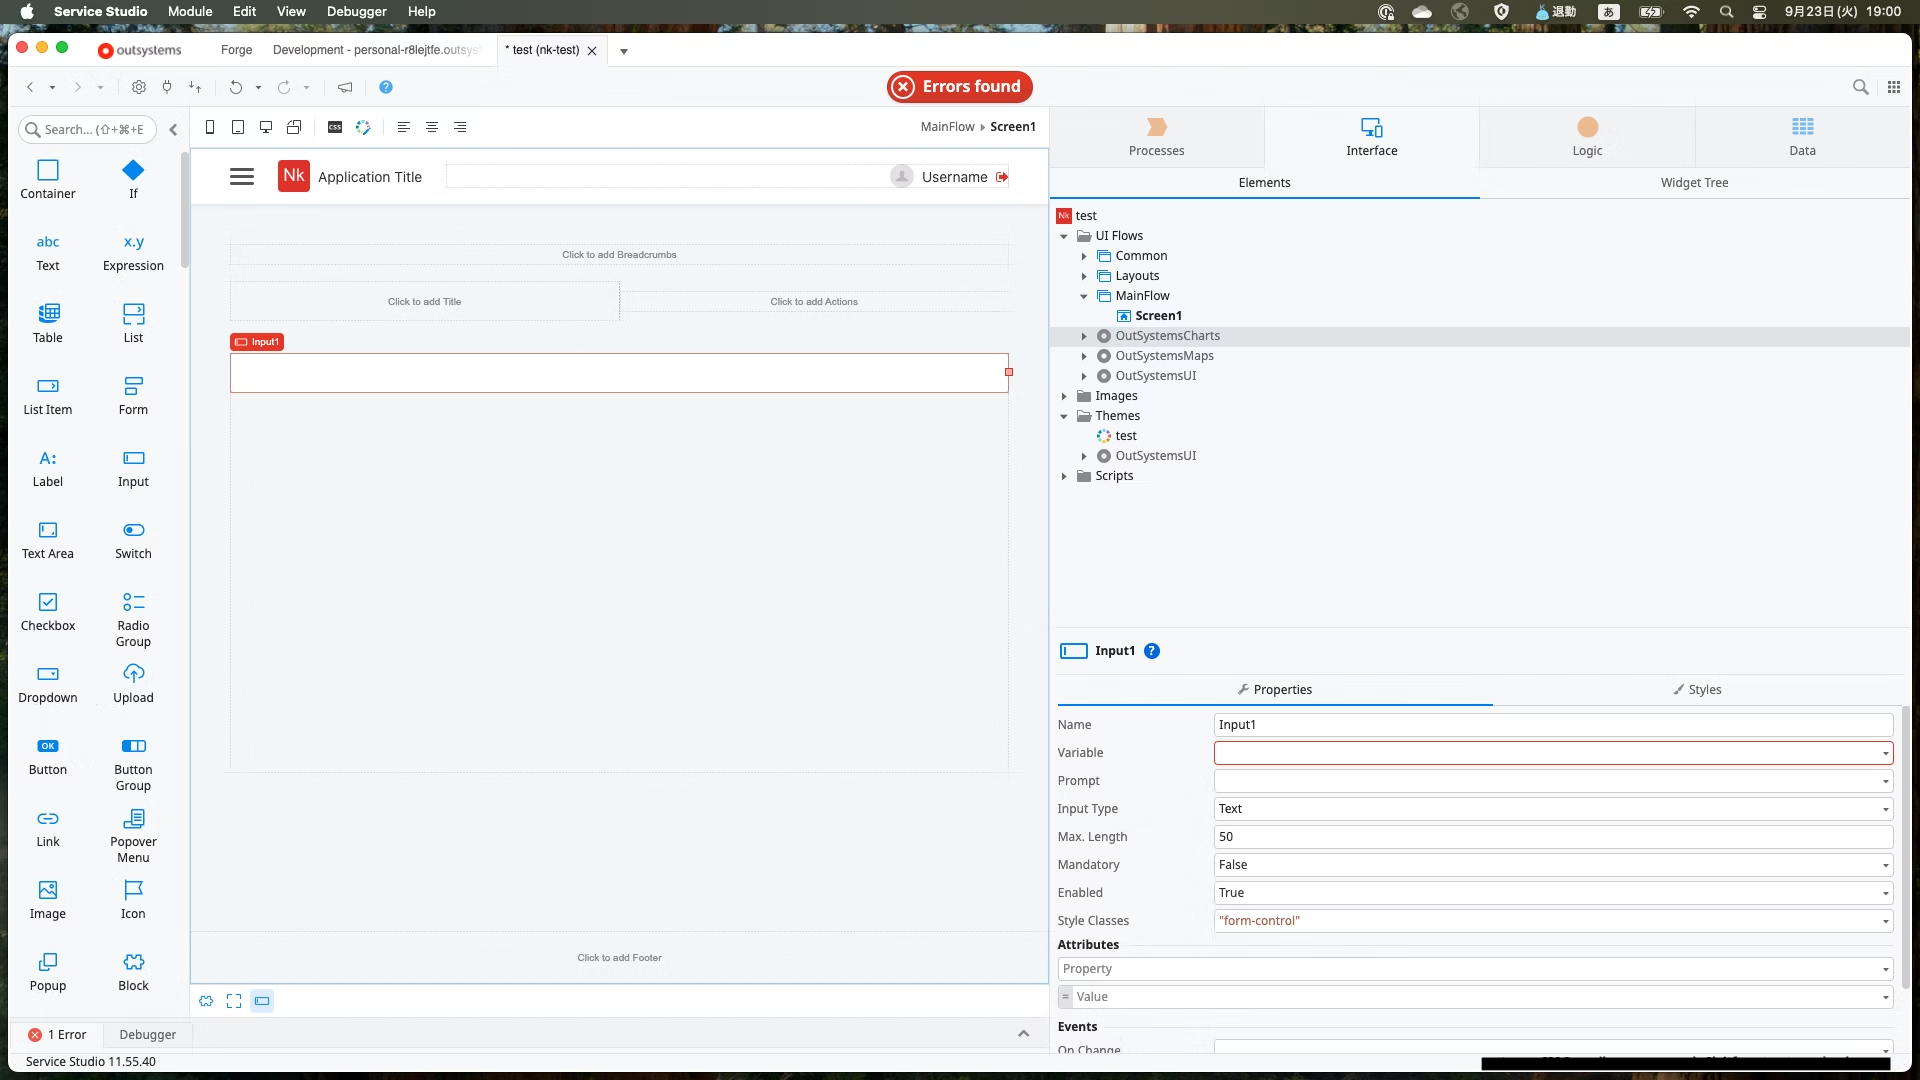The height and width of the screenshot is (1080, 1920).
Task: Expand the OutSystemsCharts tree node
Action: coord(1084,336)
